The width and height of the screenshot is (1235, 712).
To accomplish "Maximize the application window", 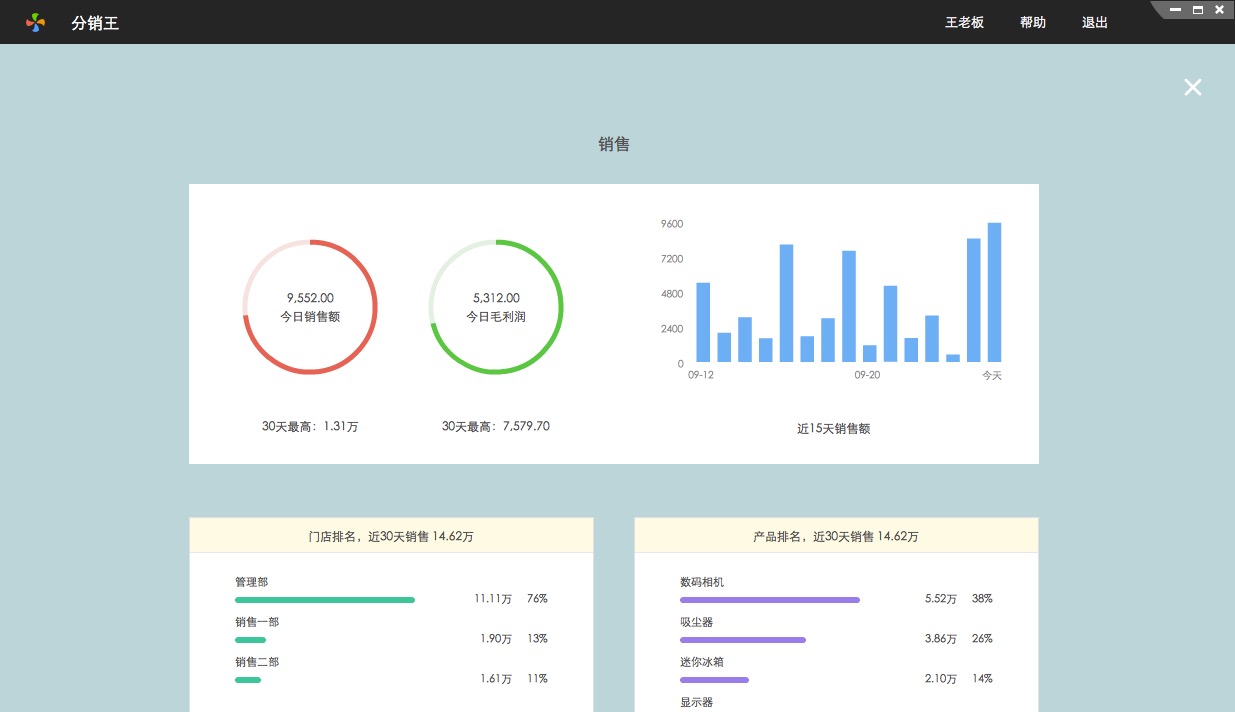I will [x=1197, y=10].
